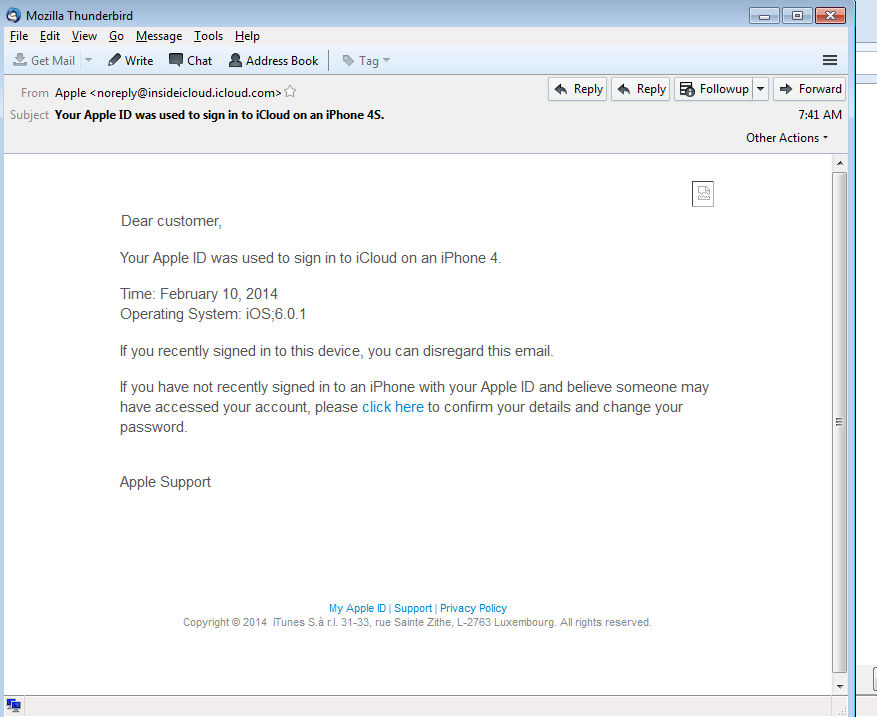This screenshot has width=877, height=717.
Task: Click the 'Time: February 10, 2014' line
Action: pyautogui.click(x=199, y=294)
